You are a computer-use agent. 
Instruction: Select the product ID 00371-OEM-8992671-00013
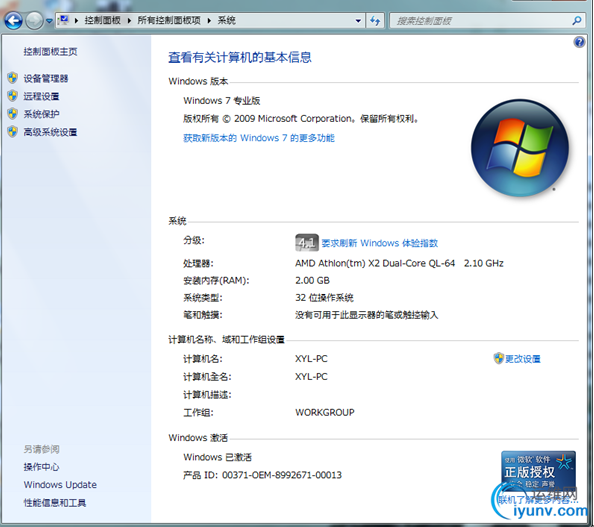[x=282, y=475]
